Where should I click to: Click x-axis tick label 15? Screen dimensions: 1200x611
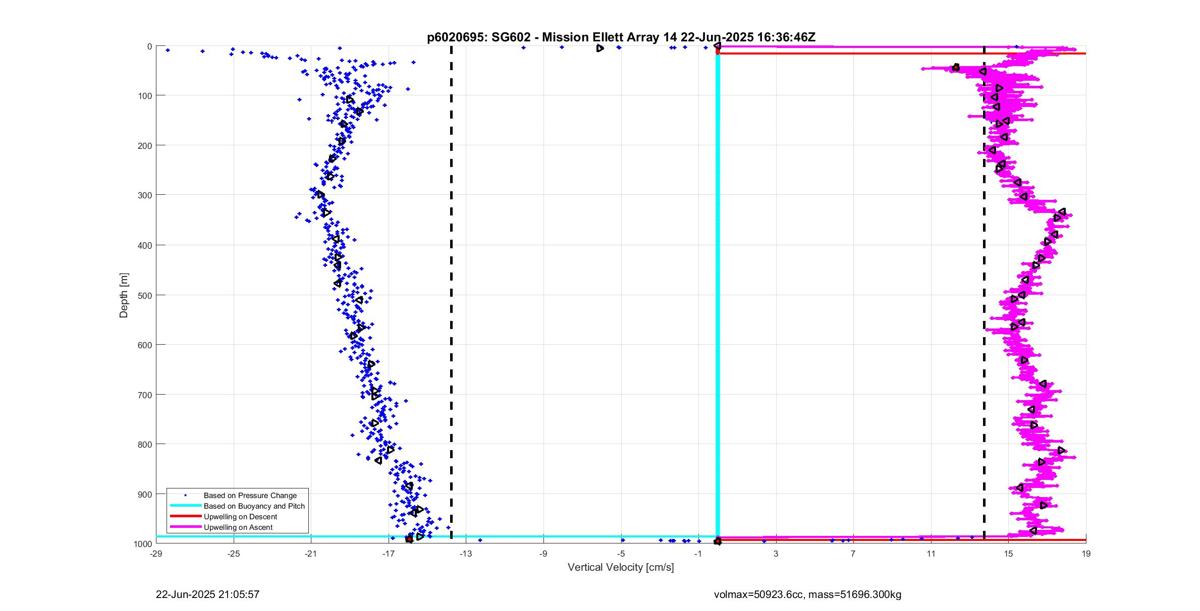1008,553
